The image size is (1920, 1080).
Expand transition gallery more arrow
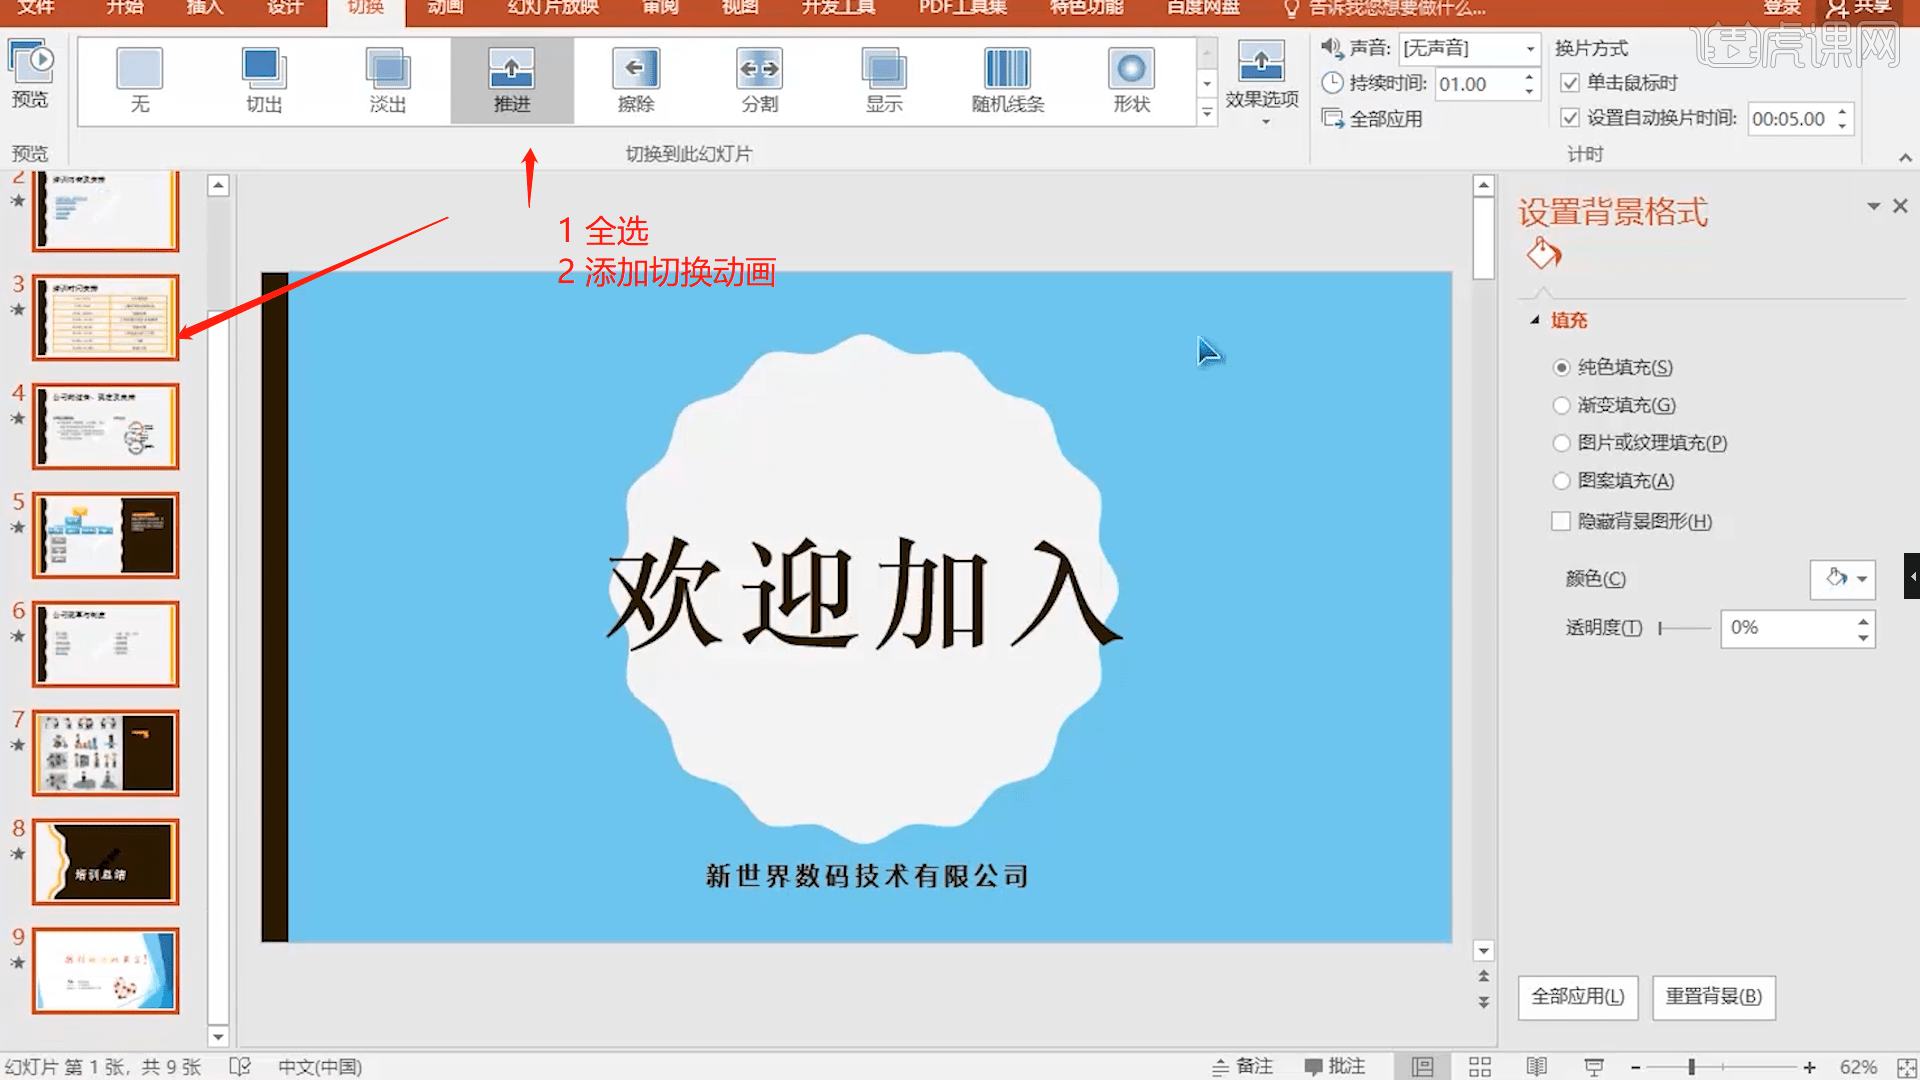(1207, 112)
